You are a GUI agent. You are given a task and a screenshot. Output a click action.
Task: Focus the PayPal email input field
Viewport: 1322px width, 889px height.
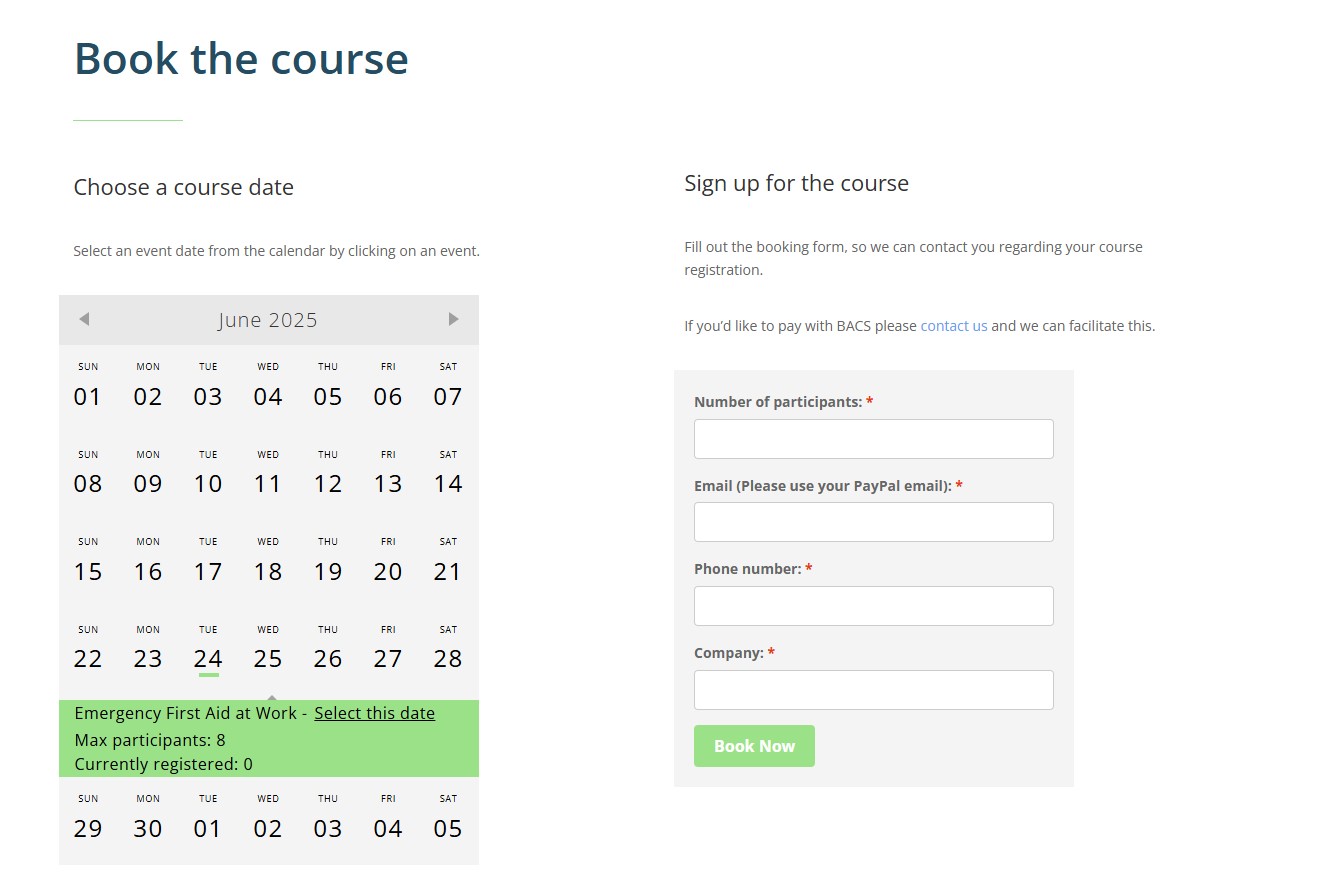click(x=873, y=522)
